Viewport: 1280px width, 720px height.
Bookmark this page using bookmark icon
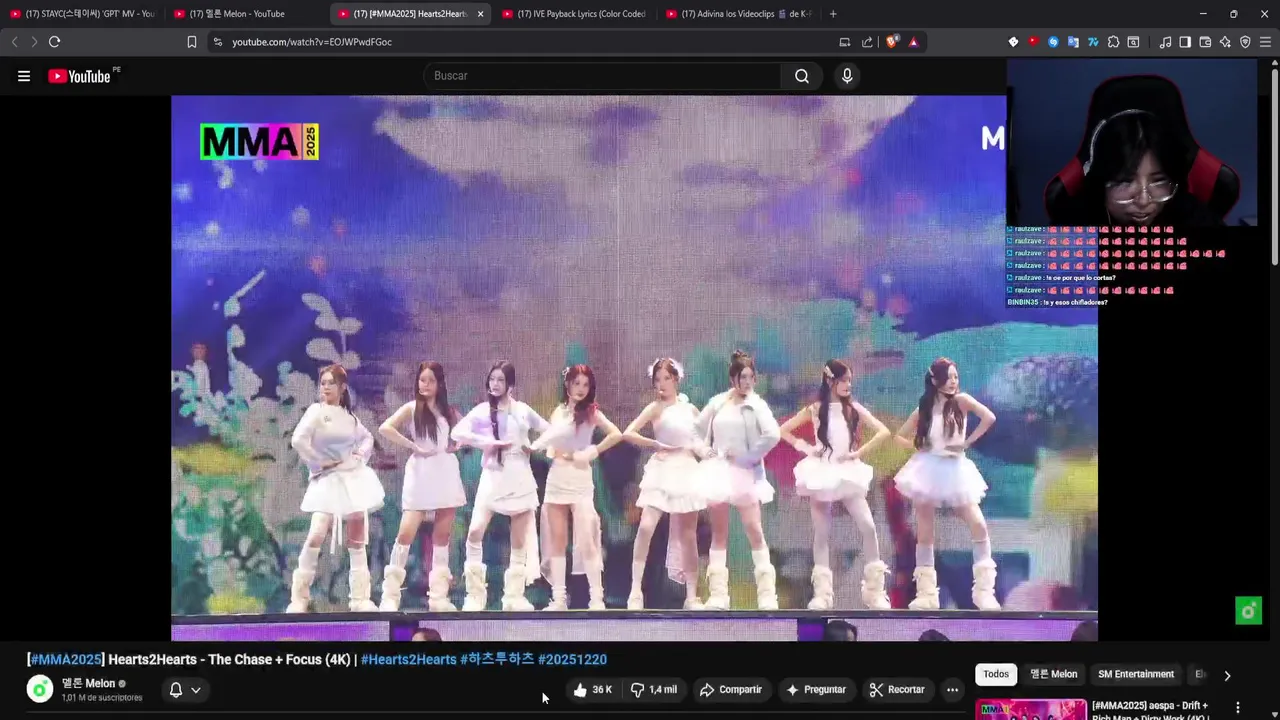pyautogui.click(x=192, y=42)
